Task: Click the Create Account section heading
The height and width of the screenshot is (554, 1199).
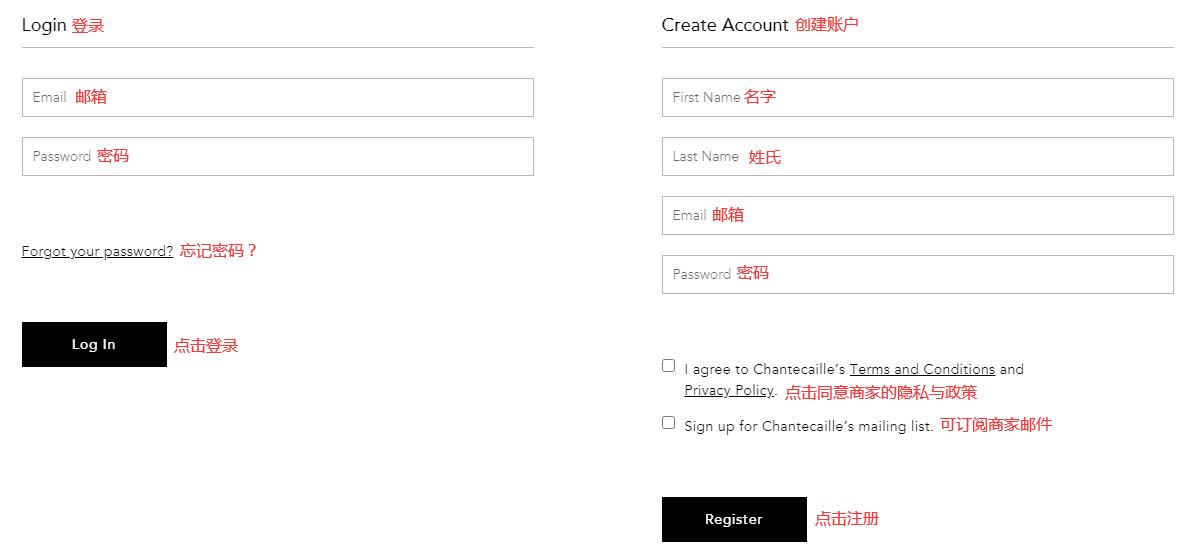Action: tap(725, 25)
